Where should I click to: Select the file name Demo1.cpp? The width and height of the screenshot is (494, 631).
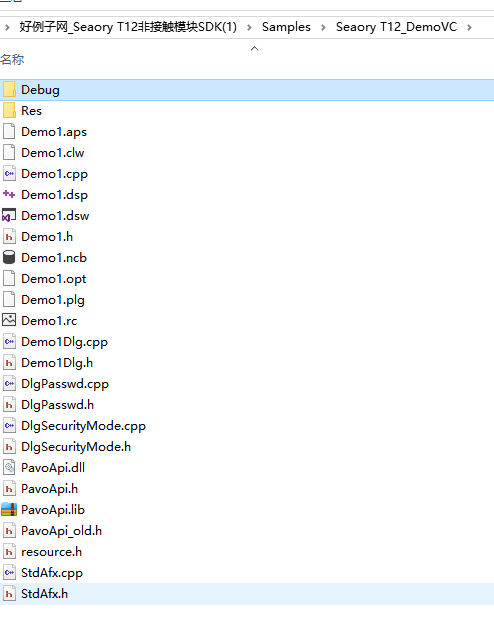[x=54, y=174]
